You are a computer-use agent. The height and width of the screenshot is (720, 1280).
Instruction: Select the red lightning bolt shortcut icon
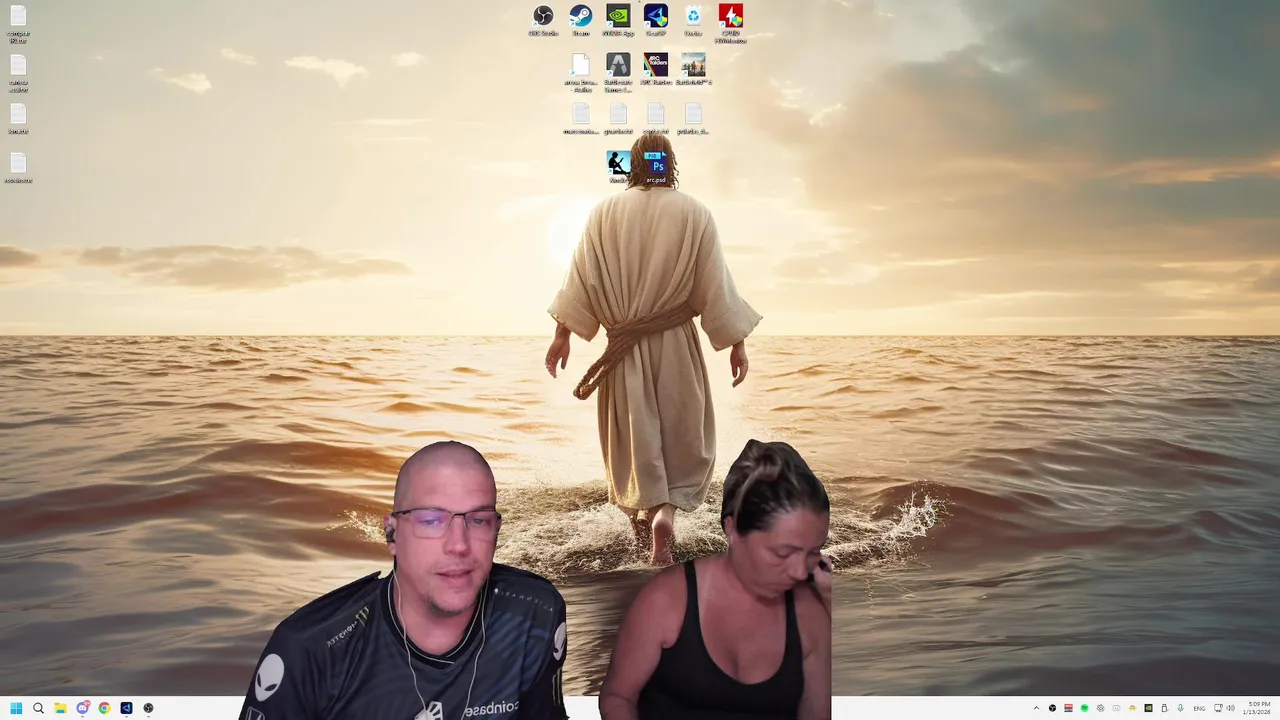pos(731,21)
